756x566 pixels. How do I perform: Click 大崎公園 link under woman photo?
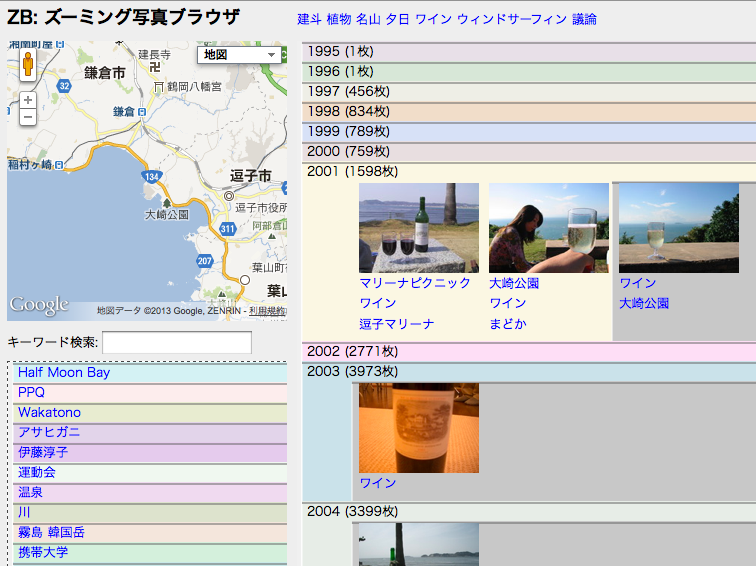[x=514, y=283]
